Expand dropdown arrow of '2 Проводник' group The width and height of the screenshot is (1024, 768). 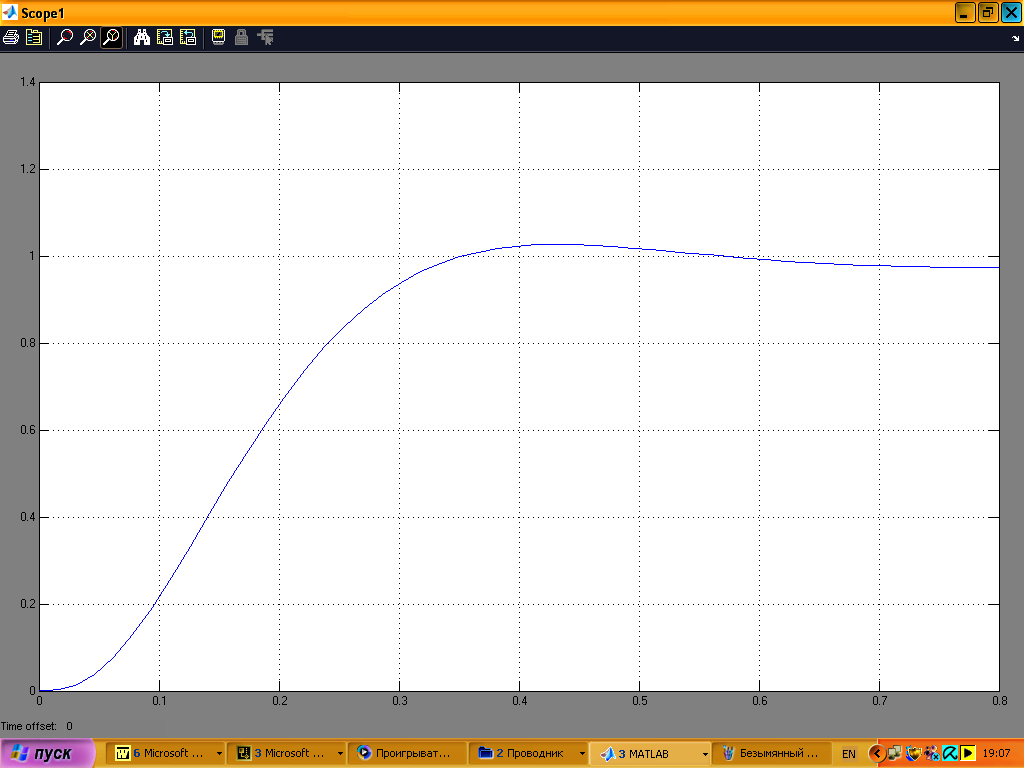coord(583,754)
